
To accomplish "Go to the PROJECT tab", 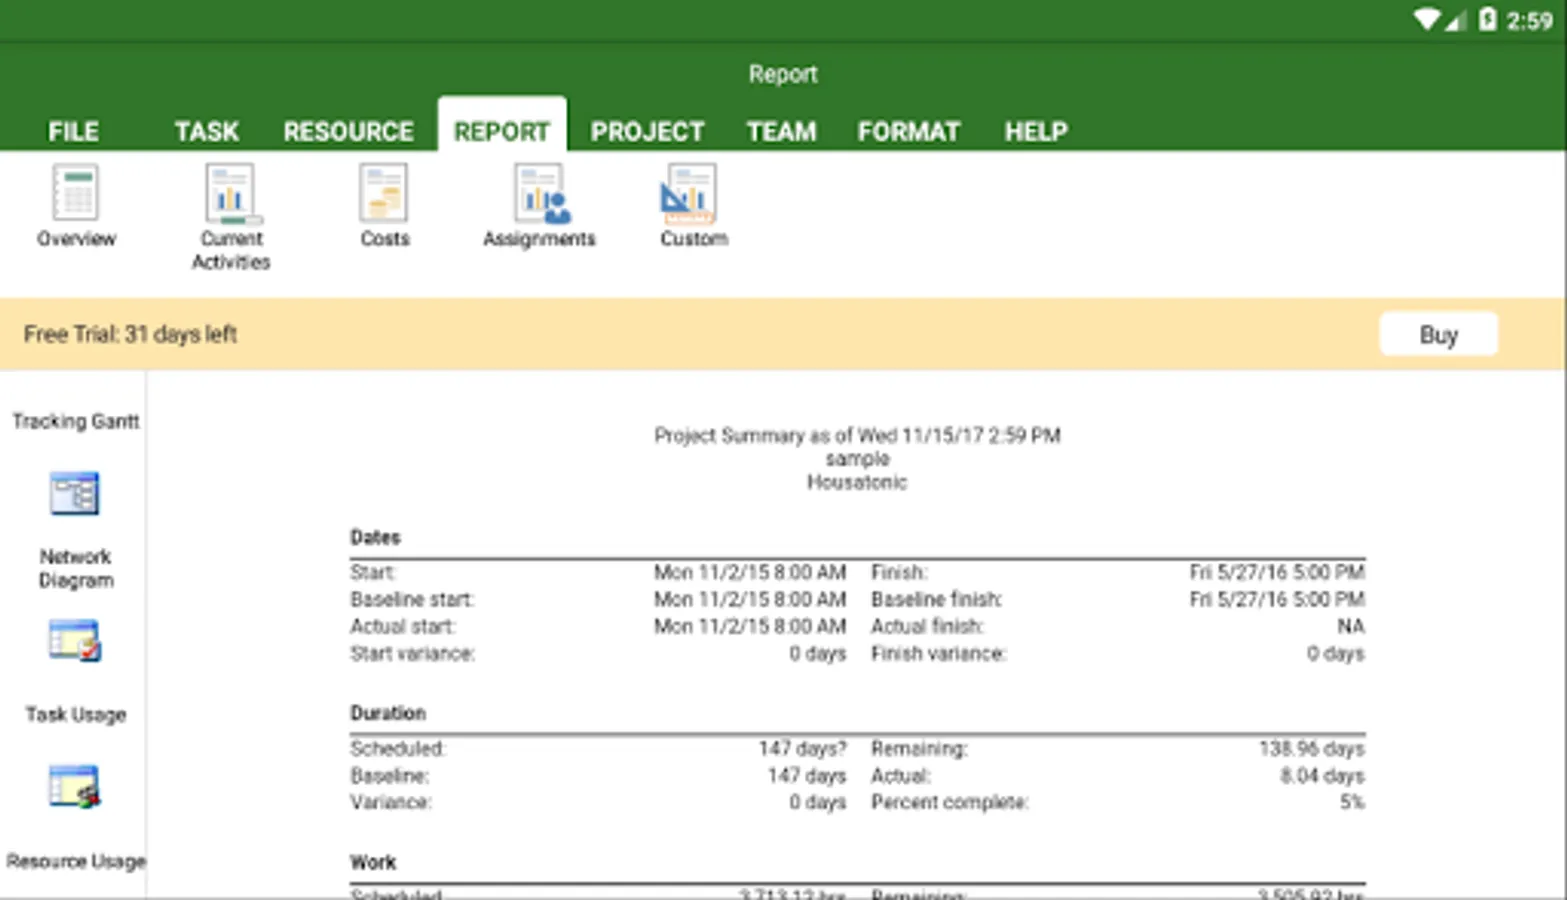I will pyautogui.click(x=647, y=131).
